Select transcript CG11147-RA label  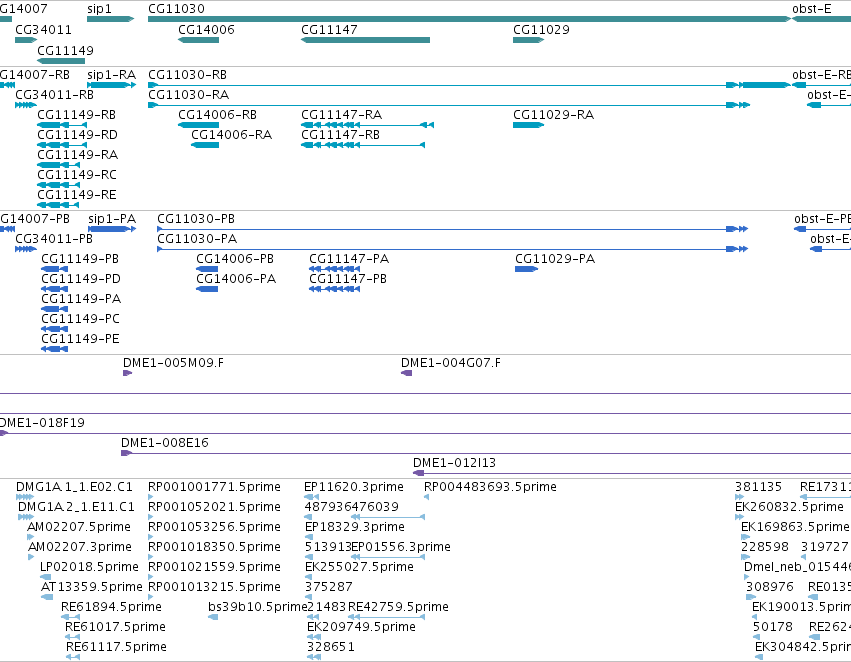coord(341,114)
